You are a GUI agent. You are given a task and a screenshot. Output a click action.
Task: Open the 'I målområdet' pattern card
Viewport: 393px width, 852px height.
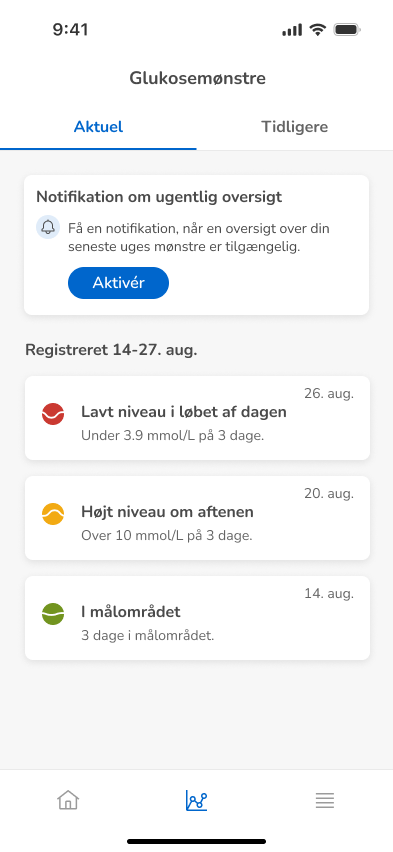[197, 618]
